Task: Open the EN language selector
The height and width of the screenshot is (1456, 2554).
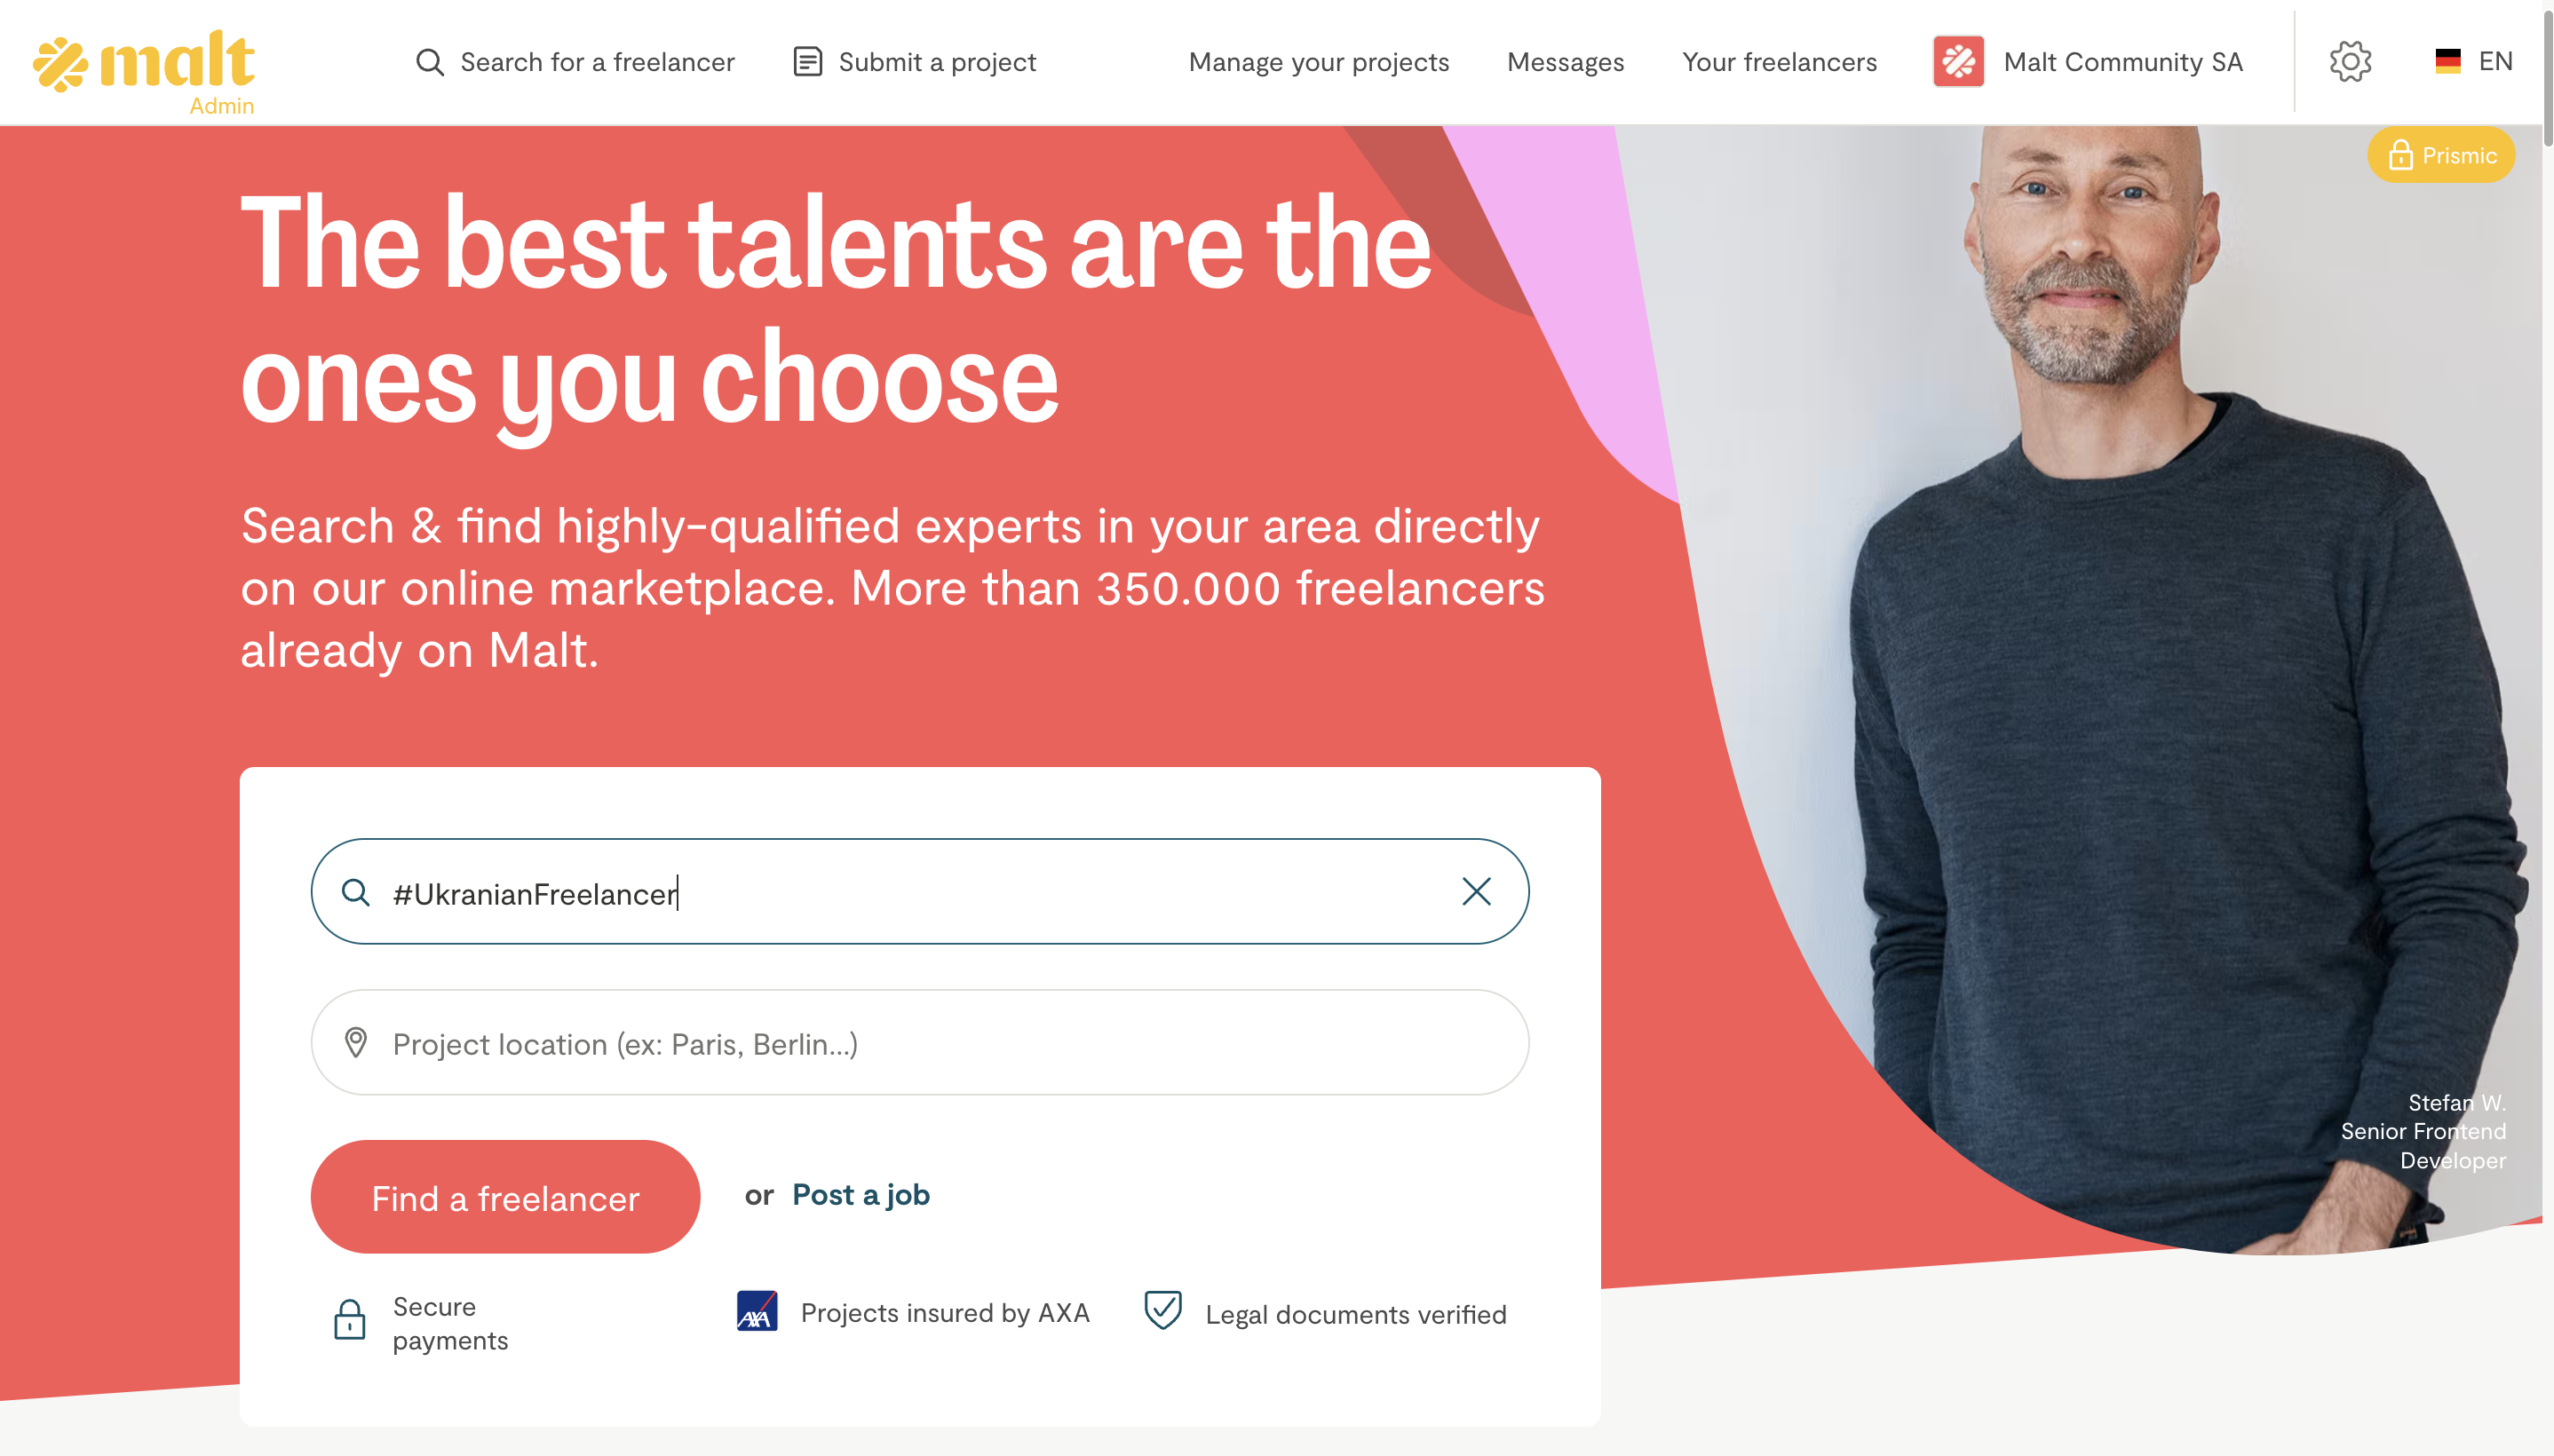Action: pyautogui.click(x=2494, y=62)
